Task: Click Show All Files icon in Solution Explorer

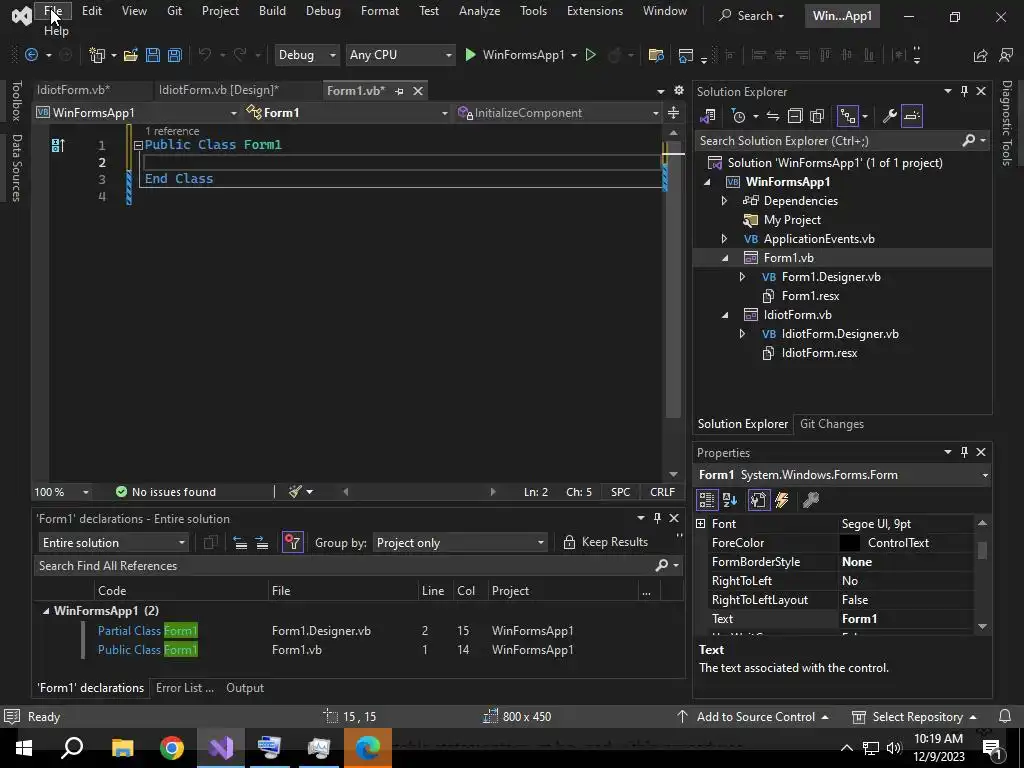Action: coord(817,116)
